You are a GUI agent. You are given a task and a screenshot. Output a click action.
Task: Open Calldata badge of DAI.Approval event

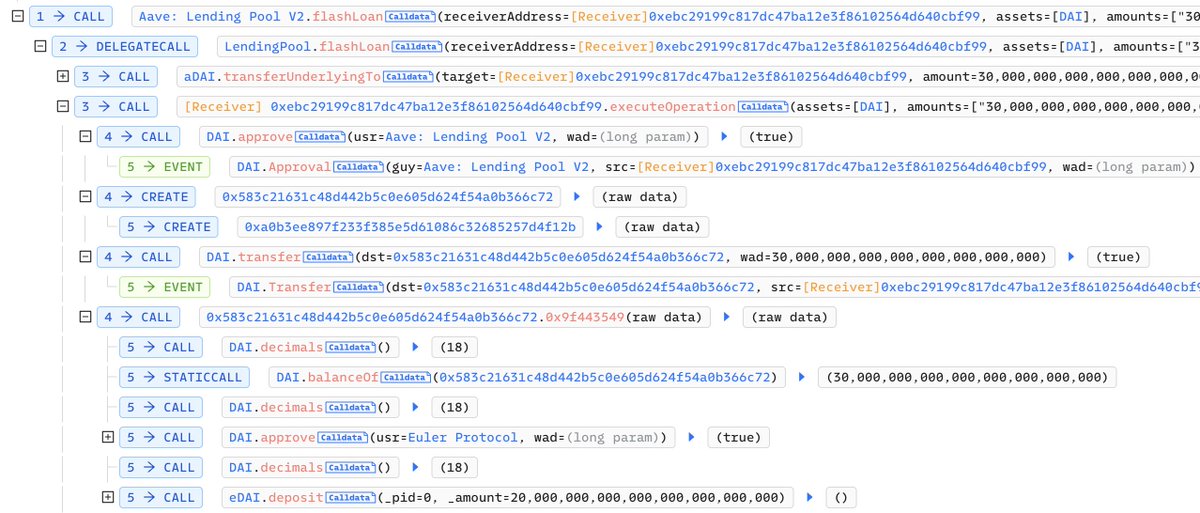tap(357, 167)
